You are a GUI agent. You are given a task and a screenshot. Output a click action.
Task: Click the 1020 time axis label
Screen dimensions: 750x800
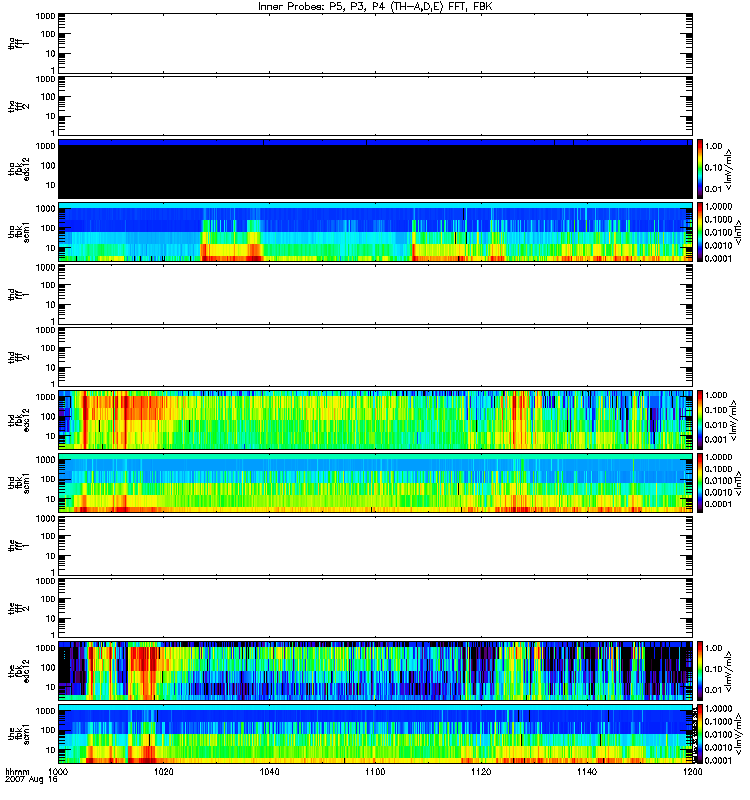(164, 772)
